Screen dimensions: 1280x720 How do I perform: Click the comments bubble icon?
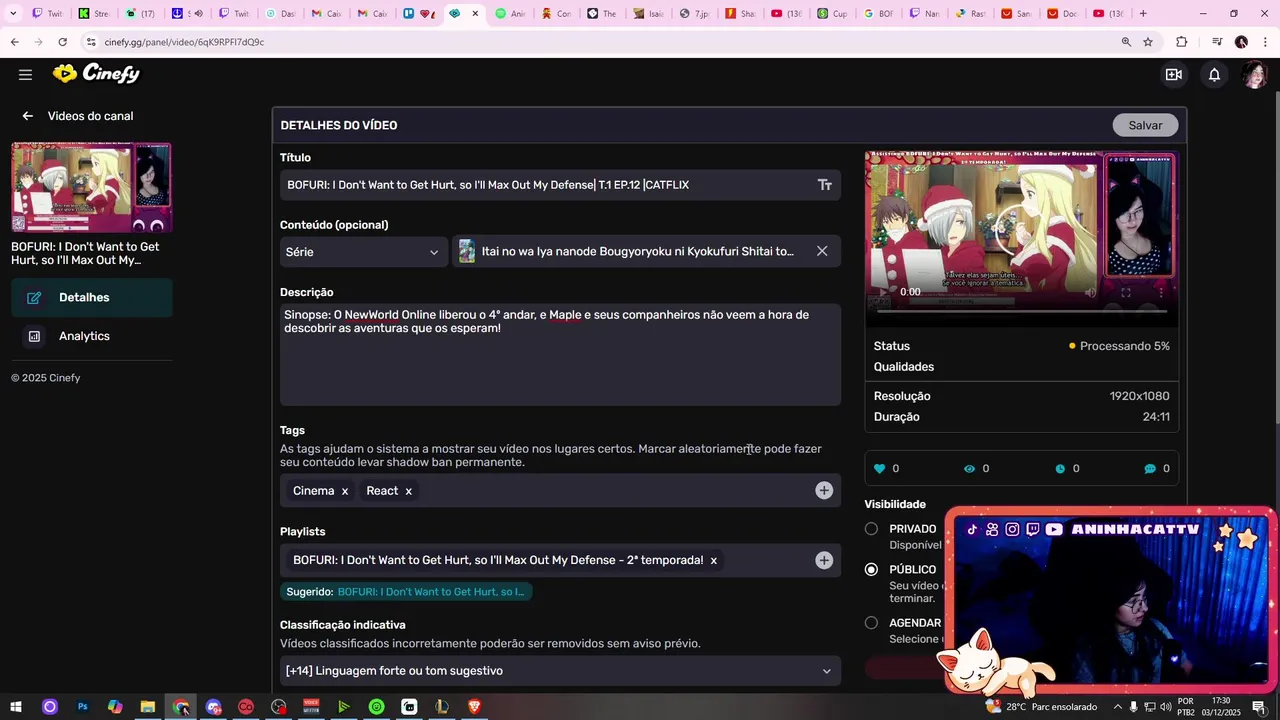click(x=1150, y=468)
